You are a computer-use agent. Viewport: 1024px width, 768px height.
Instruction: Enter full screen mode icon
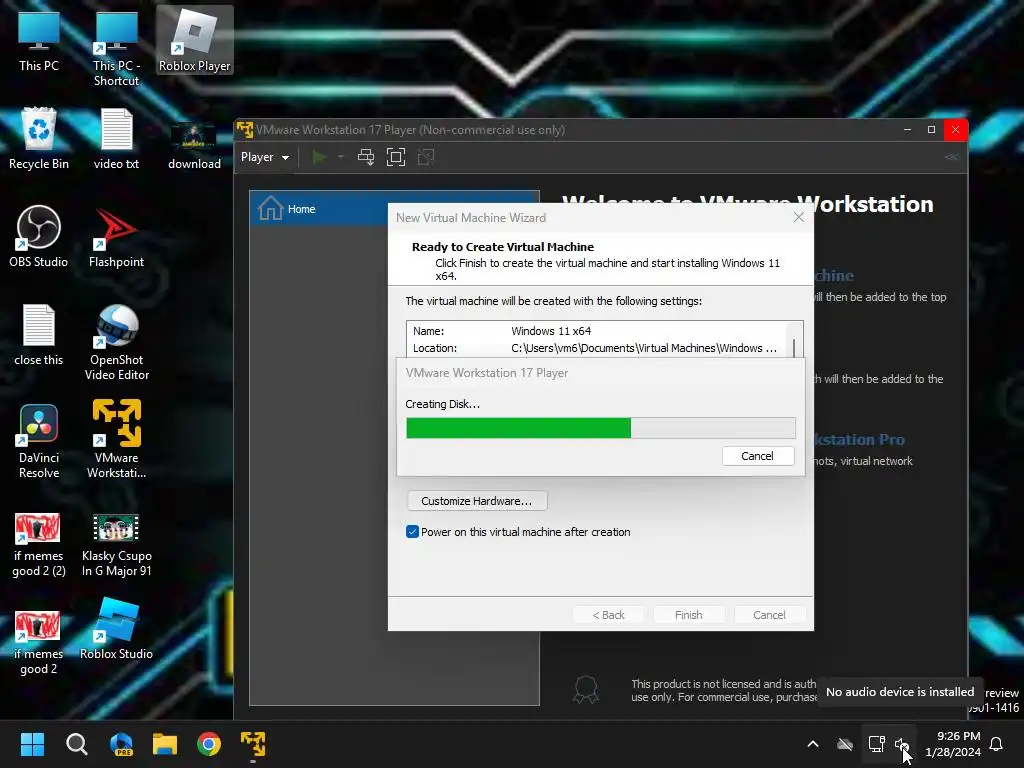[396, 157]
